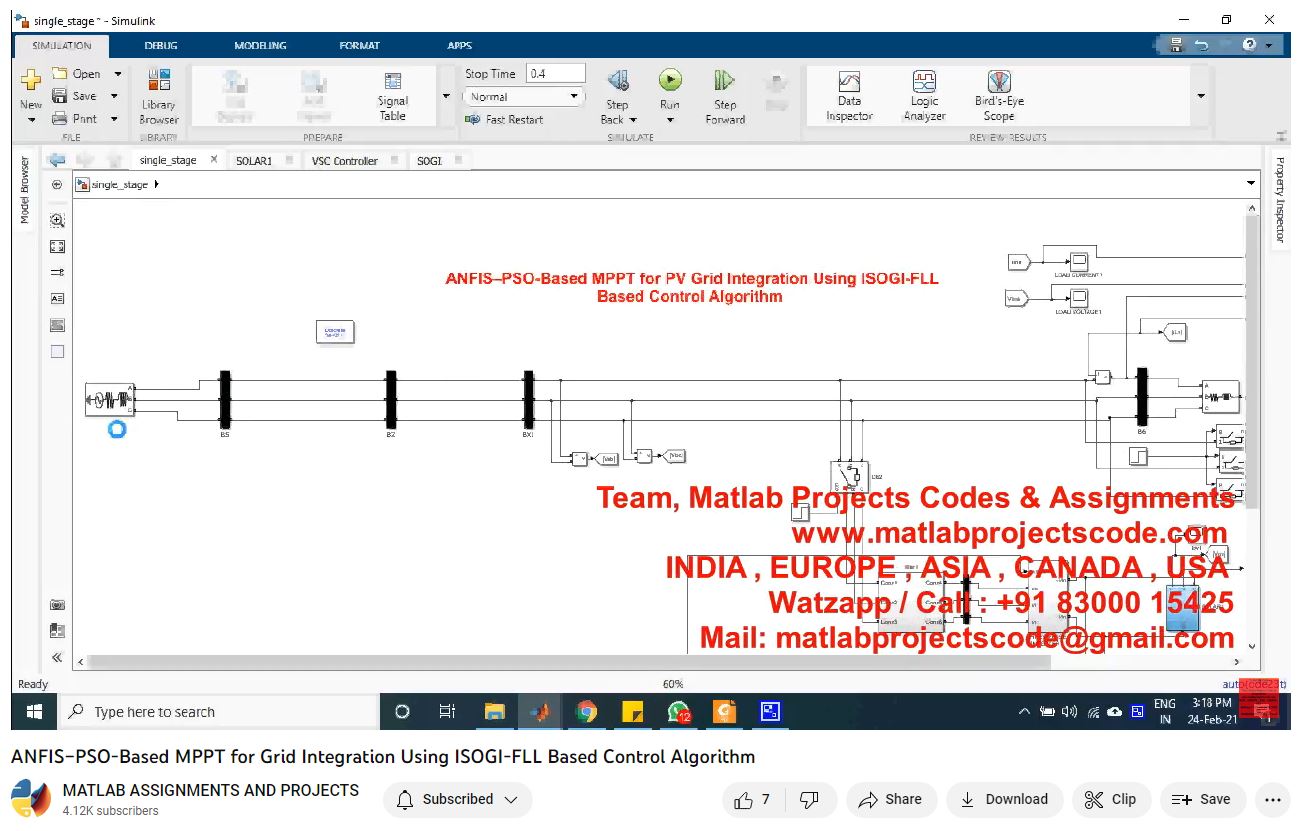
Task: Switch to the Format ribbon tab
Action: coord(359,45)
